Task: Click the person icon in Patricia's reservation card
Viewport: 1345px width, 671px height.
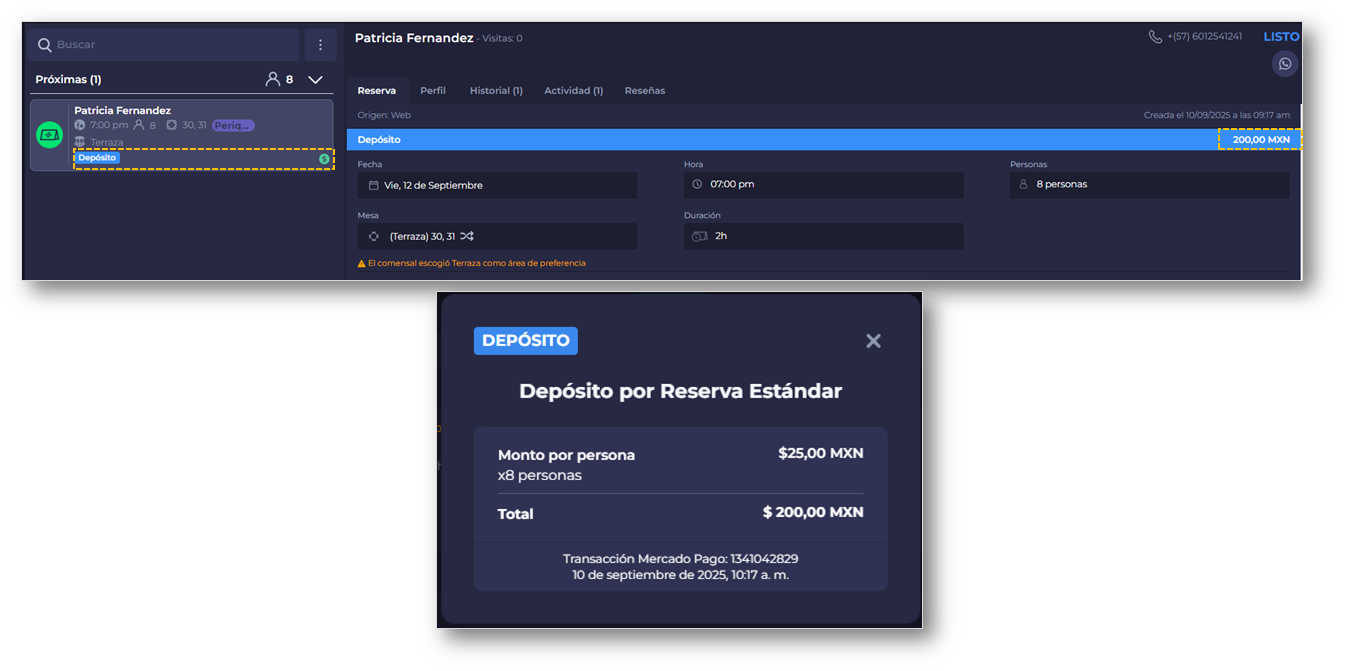Action: [139, 125]
